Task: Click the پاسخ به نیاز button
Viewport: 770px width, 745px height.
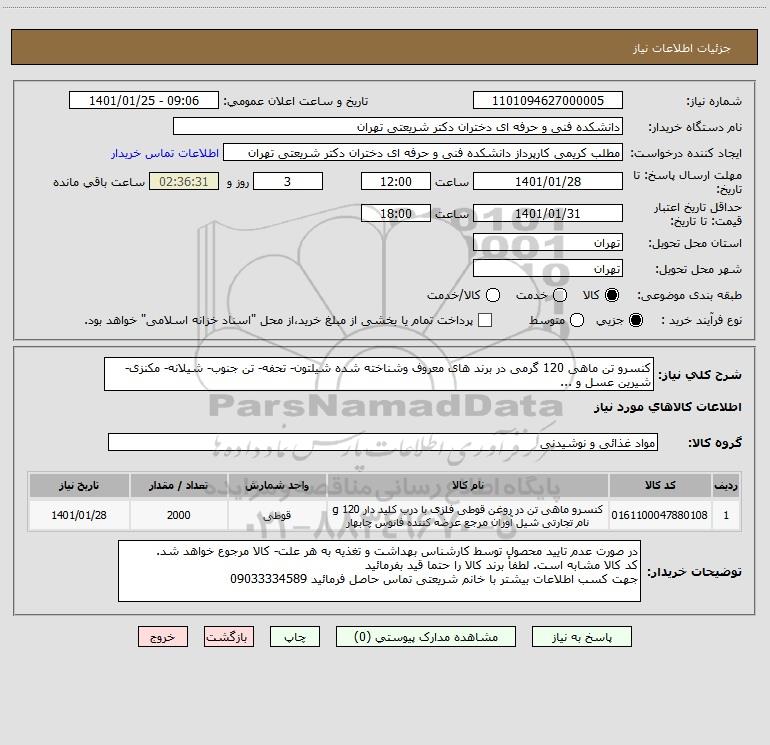Action: (x=582, y=637)
